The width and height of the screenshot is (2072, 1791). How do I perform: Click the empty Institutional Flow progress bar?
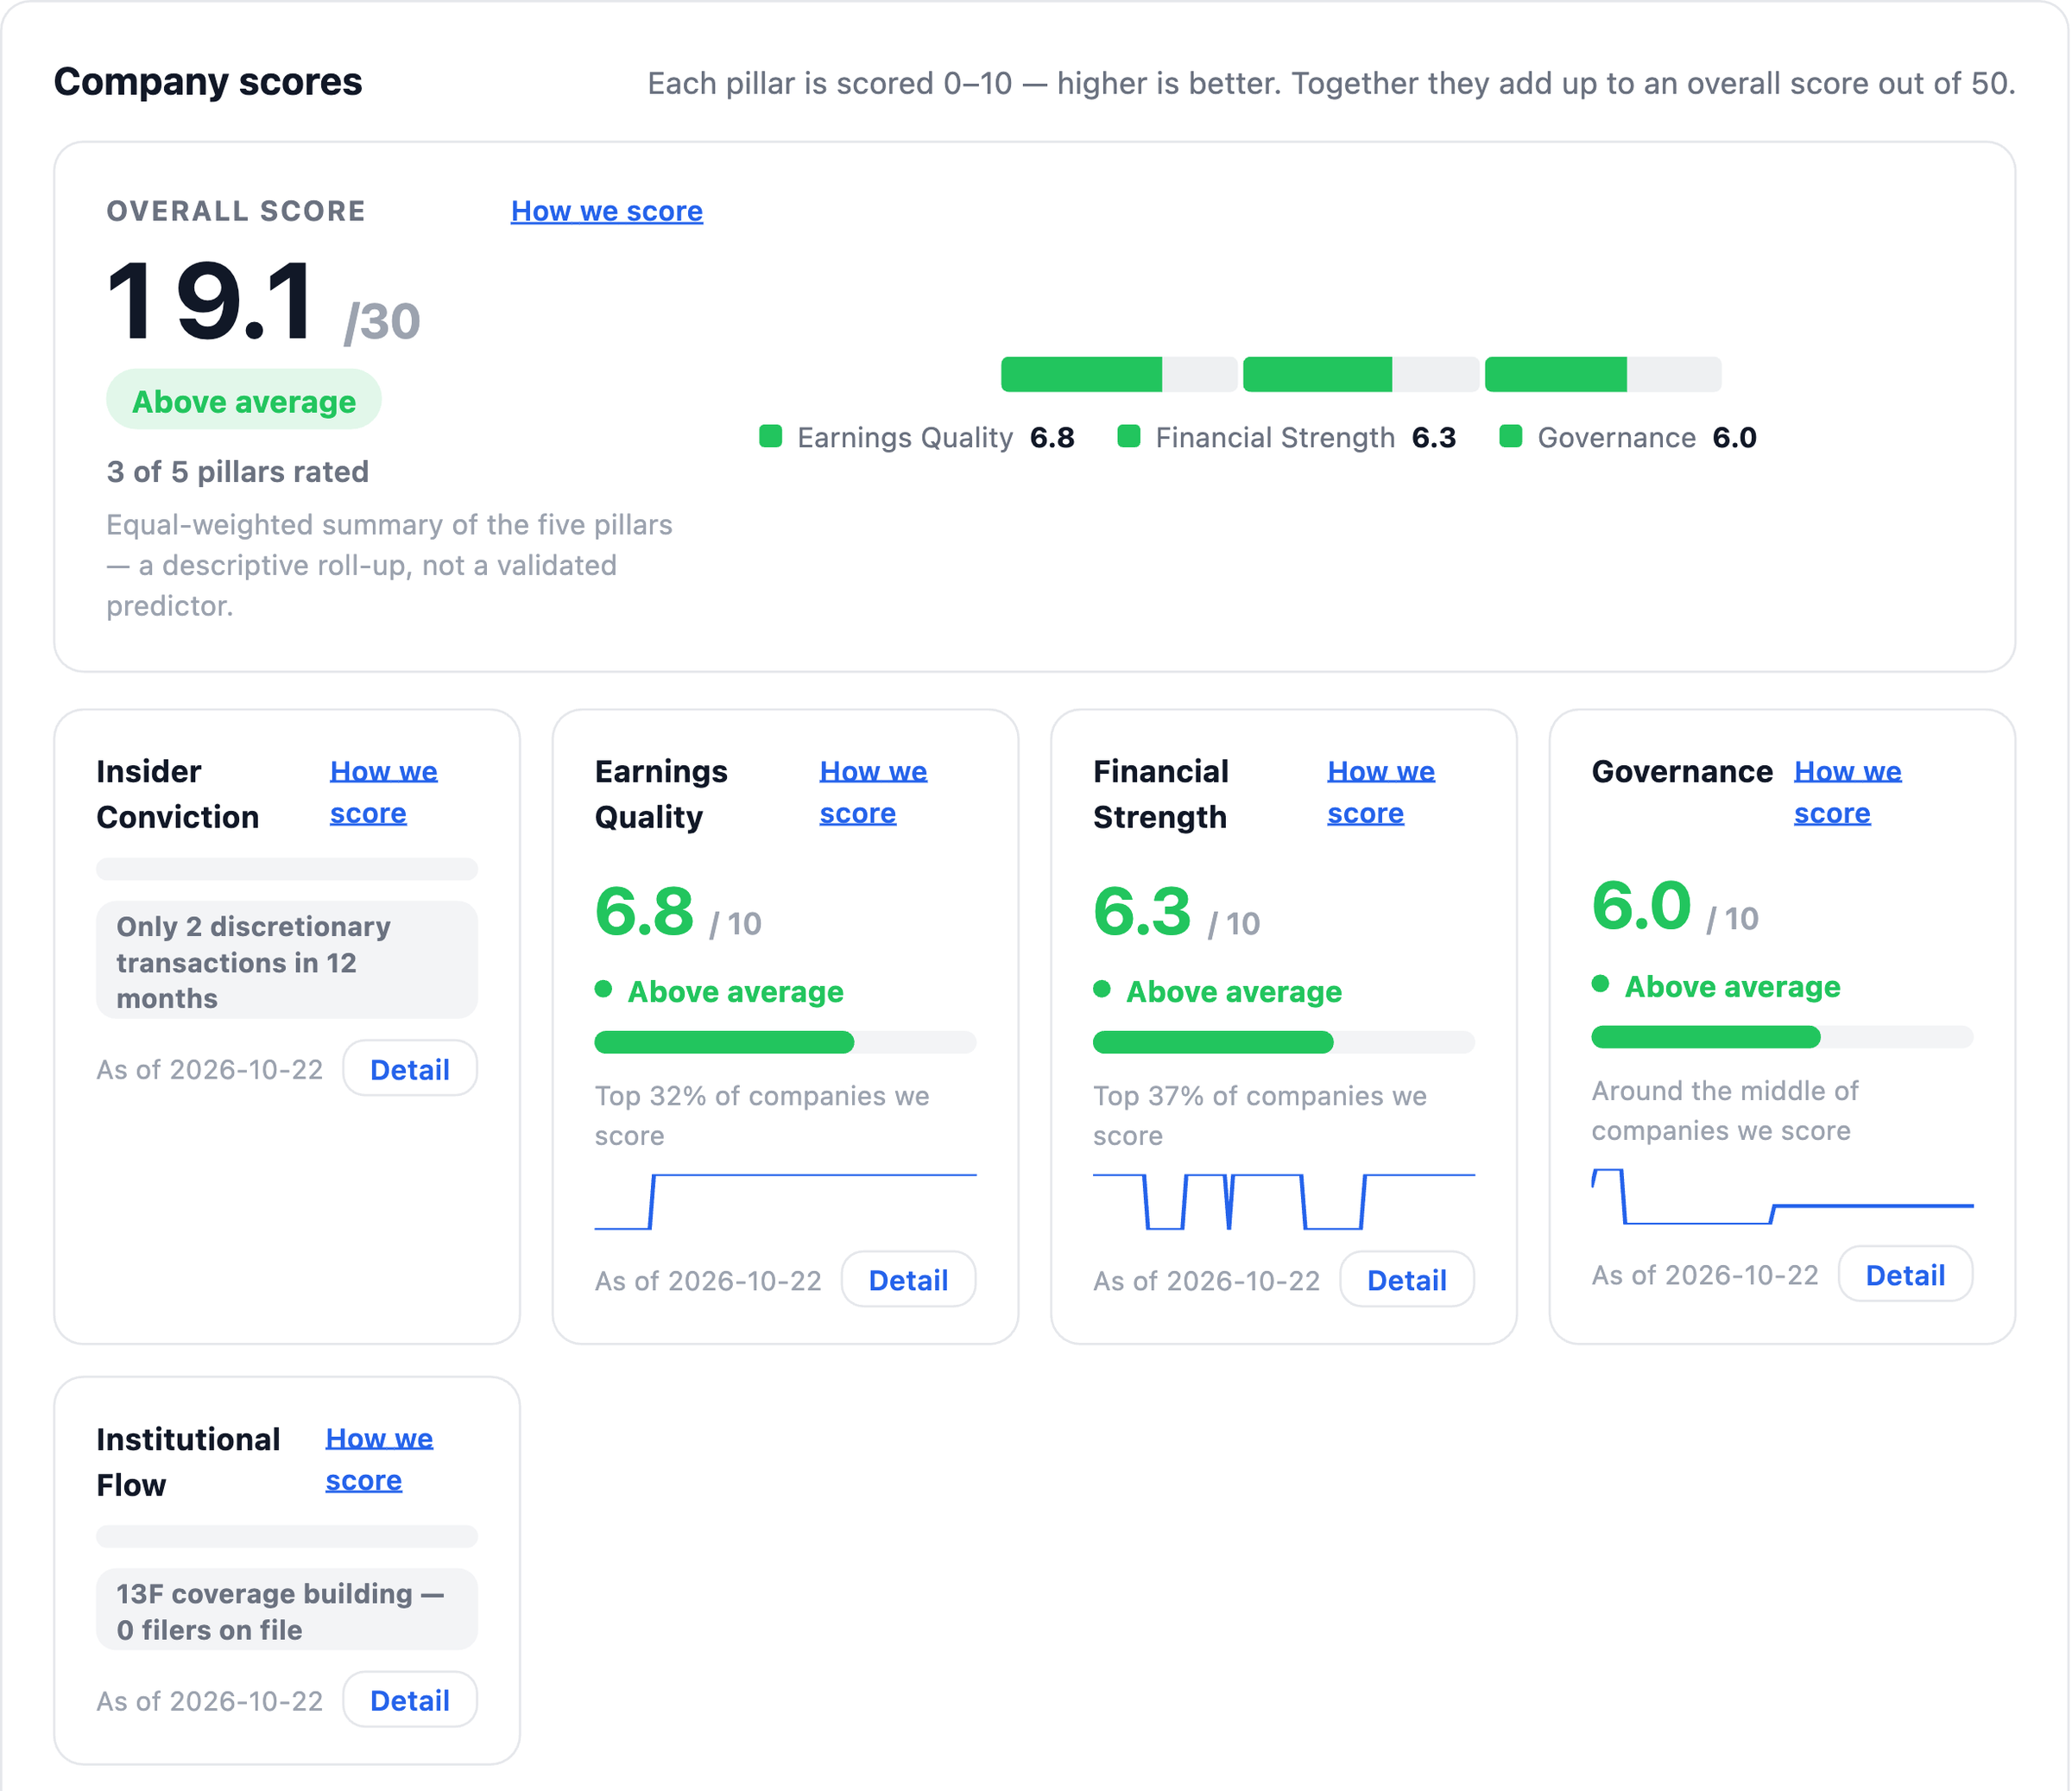click(287, 1536)
